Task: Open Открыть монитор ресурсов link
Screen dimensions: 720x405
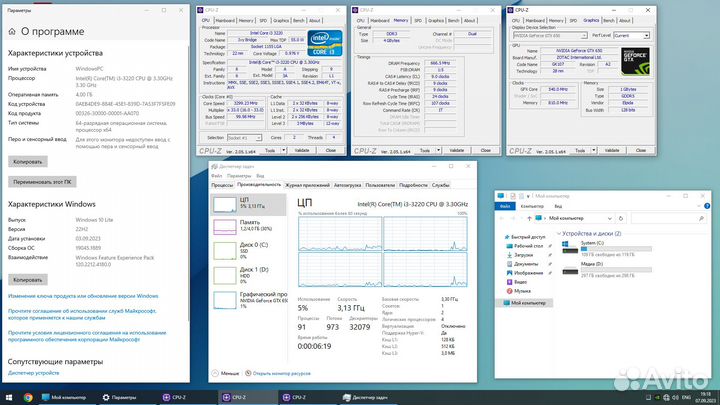Action: click(281, 373)
